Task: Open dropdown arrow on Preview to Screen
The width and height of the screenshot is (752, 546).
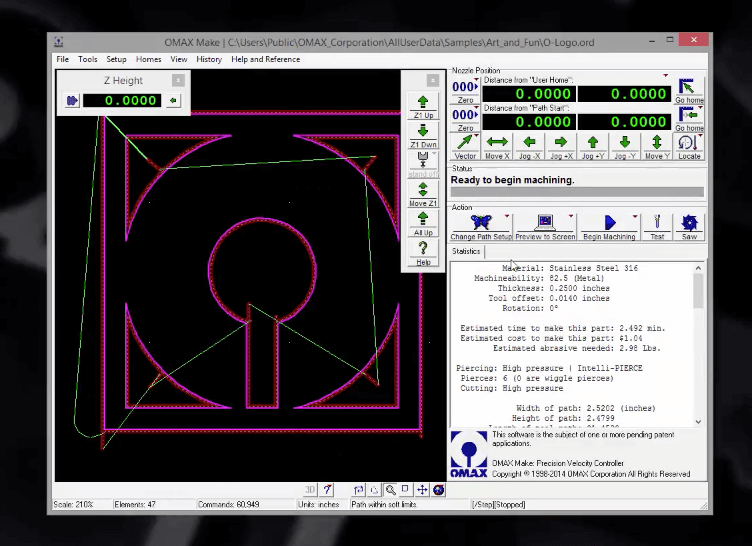Action: pyautogui.click(x=571, y=217)
